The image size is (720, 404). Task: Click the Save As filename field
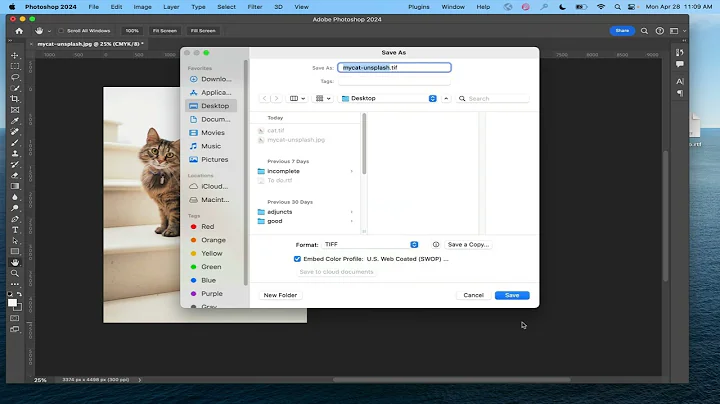coord(394,67)
